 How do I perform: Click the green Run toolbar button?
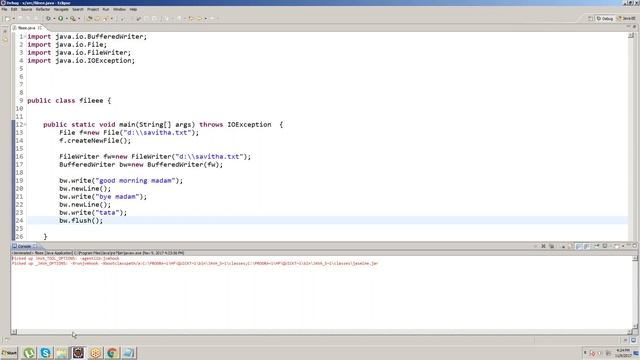pyautogui.click(x=60, y=18)
